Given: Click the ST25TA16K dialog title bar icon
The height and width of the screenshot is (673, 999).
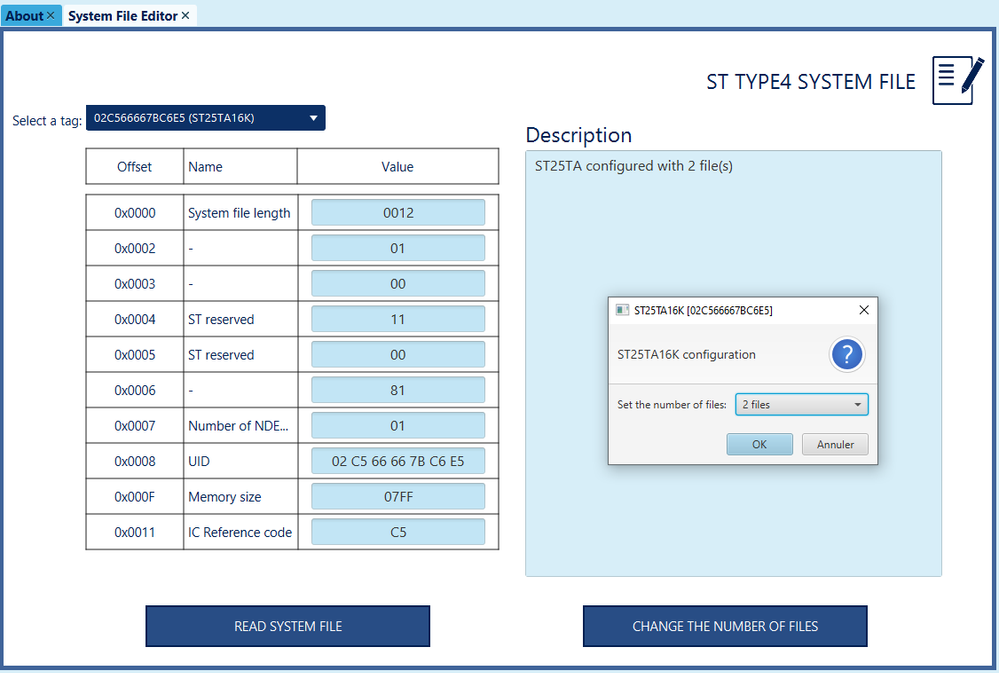Looking at the screenshot, I should click(x=622, y=310).
